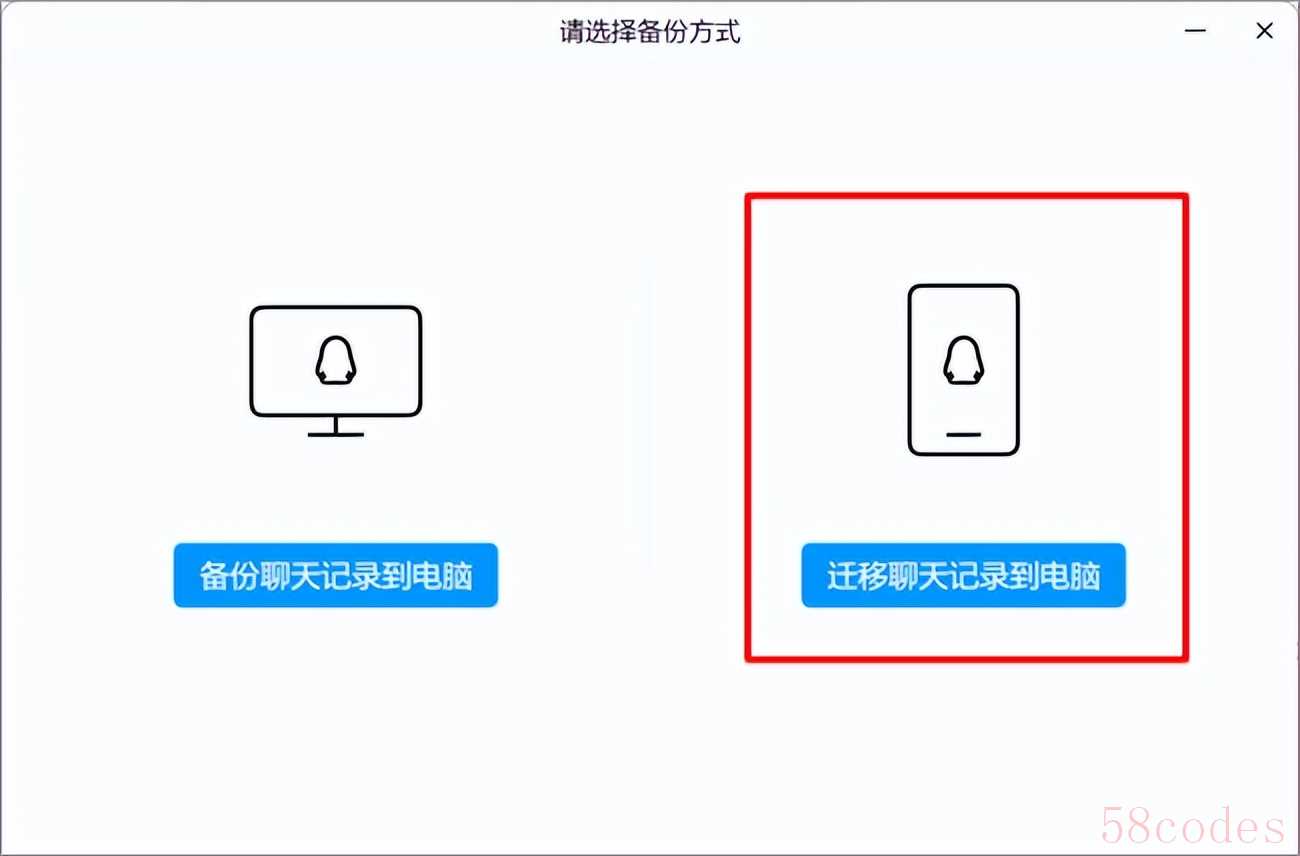Image resolution: width=1300 pixels, height=856 pixels.
Task: Minimize the backup method window
Action: (1194, 31)
